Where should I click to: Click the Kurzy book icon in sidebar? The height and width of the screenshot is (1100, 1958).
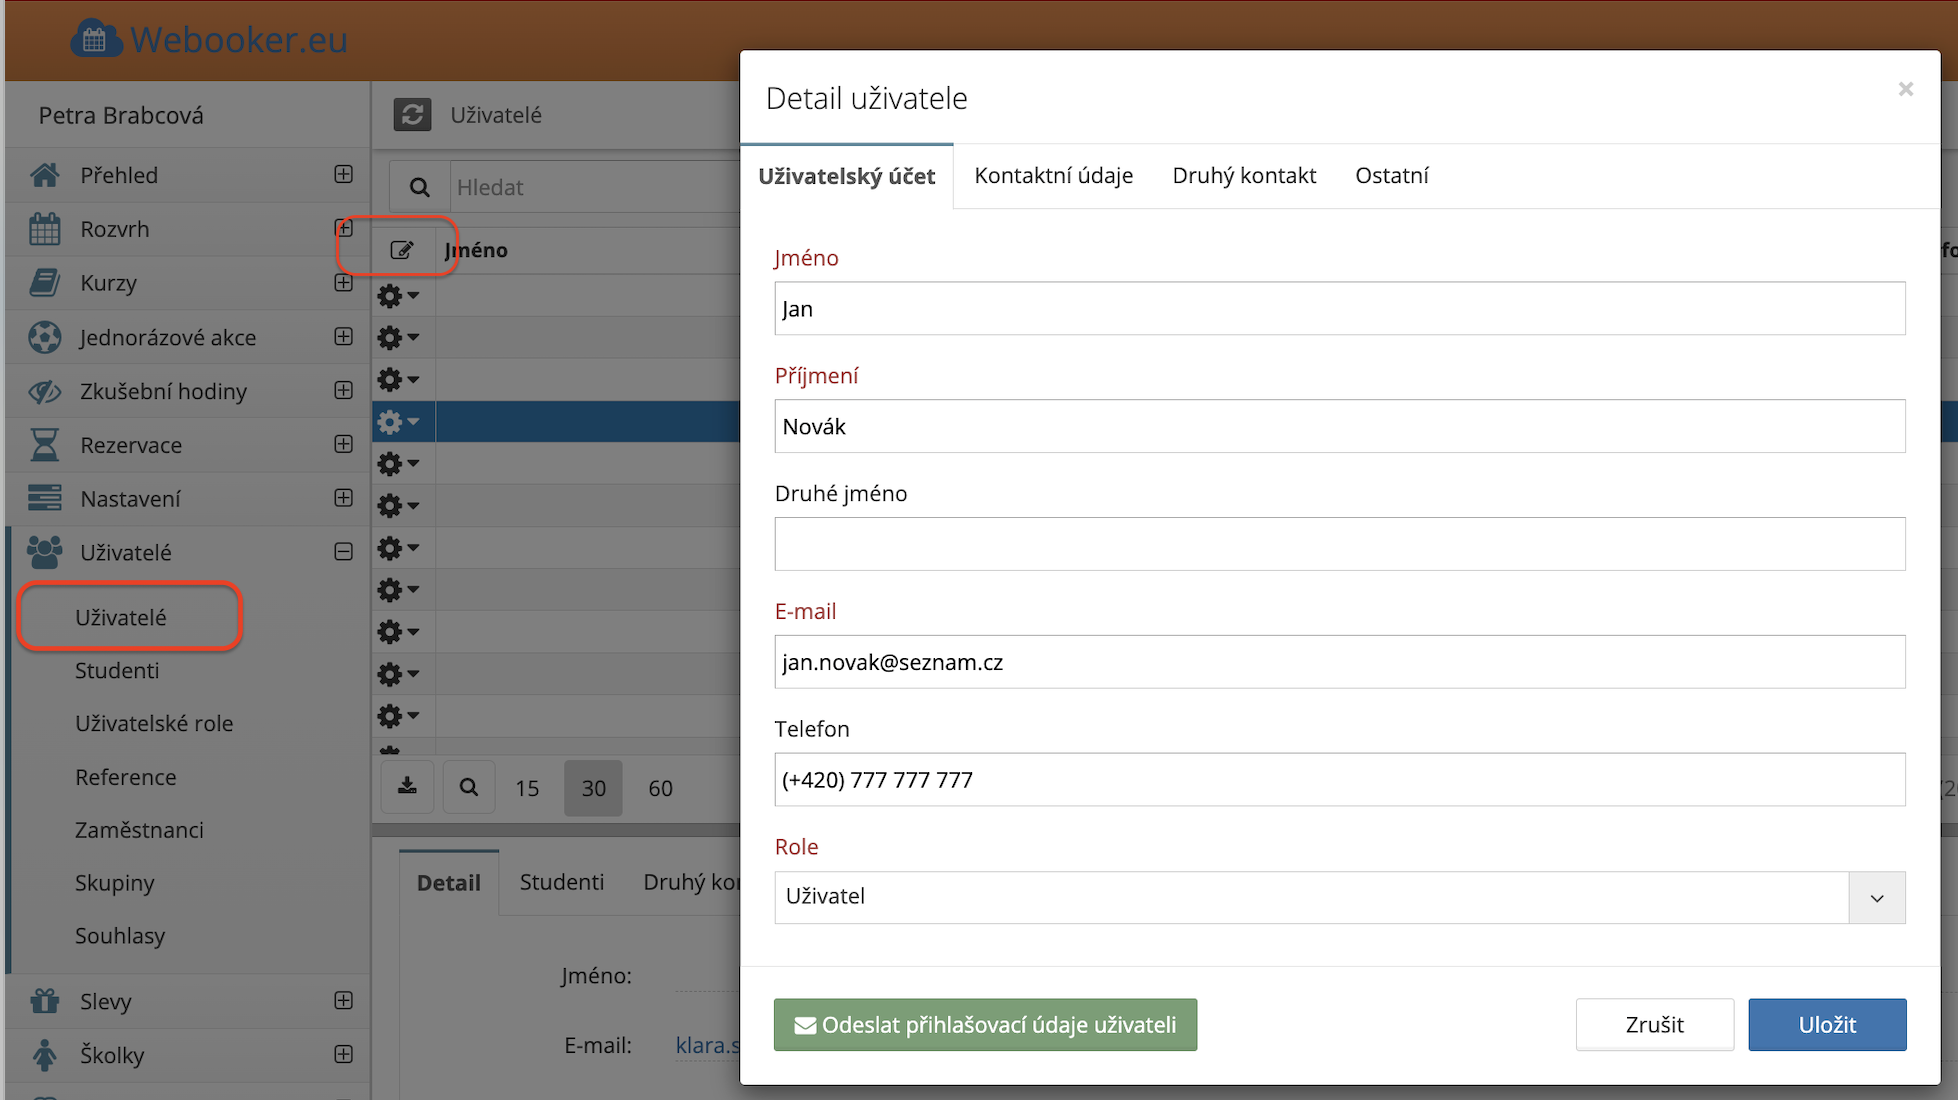pyautogui.click(x=44, y=283)
